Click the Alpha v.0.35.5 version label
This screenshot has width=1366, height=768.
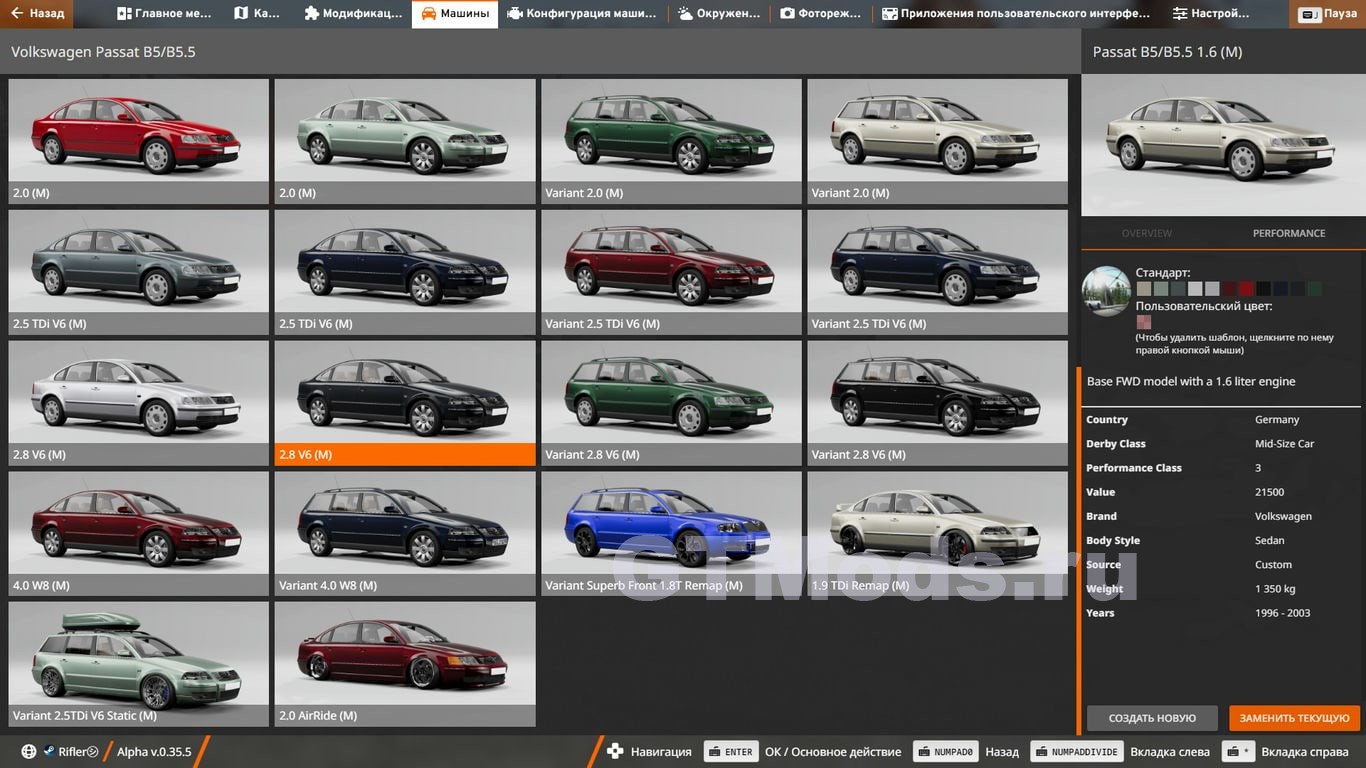154,752
